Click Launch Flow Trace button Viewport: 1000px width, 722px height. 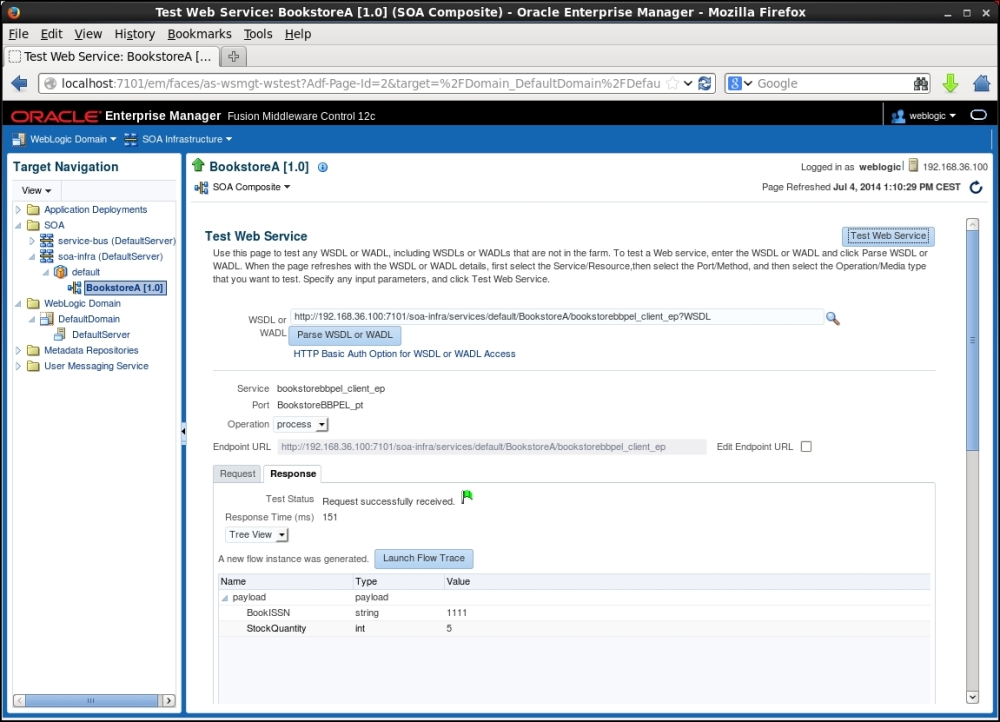coord(424,558)
